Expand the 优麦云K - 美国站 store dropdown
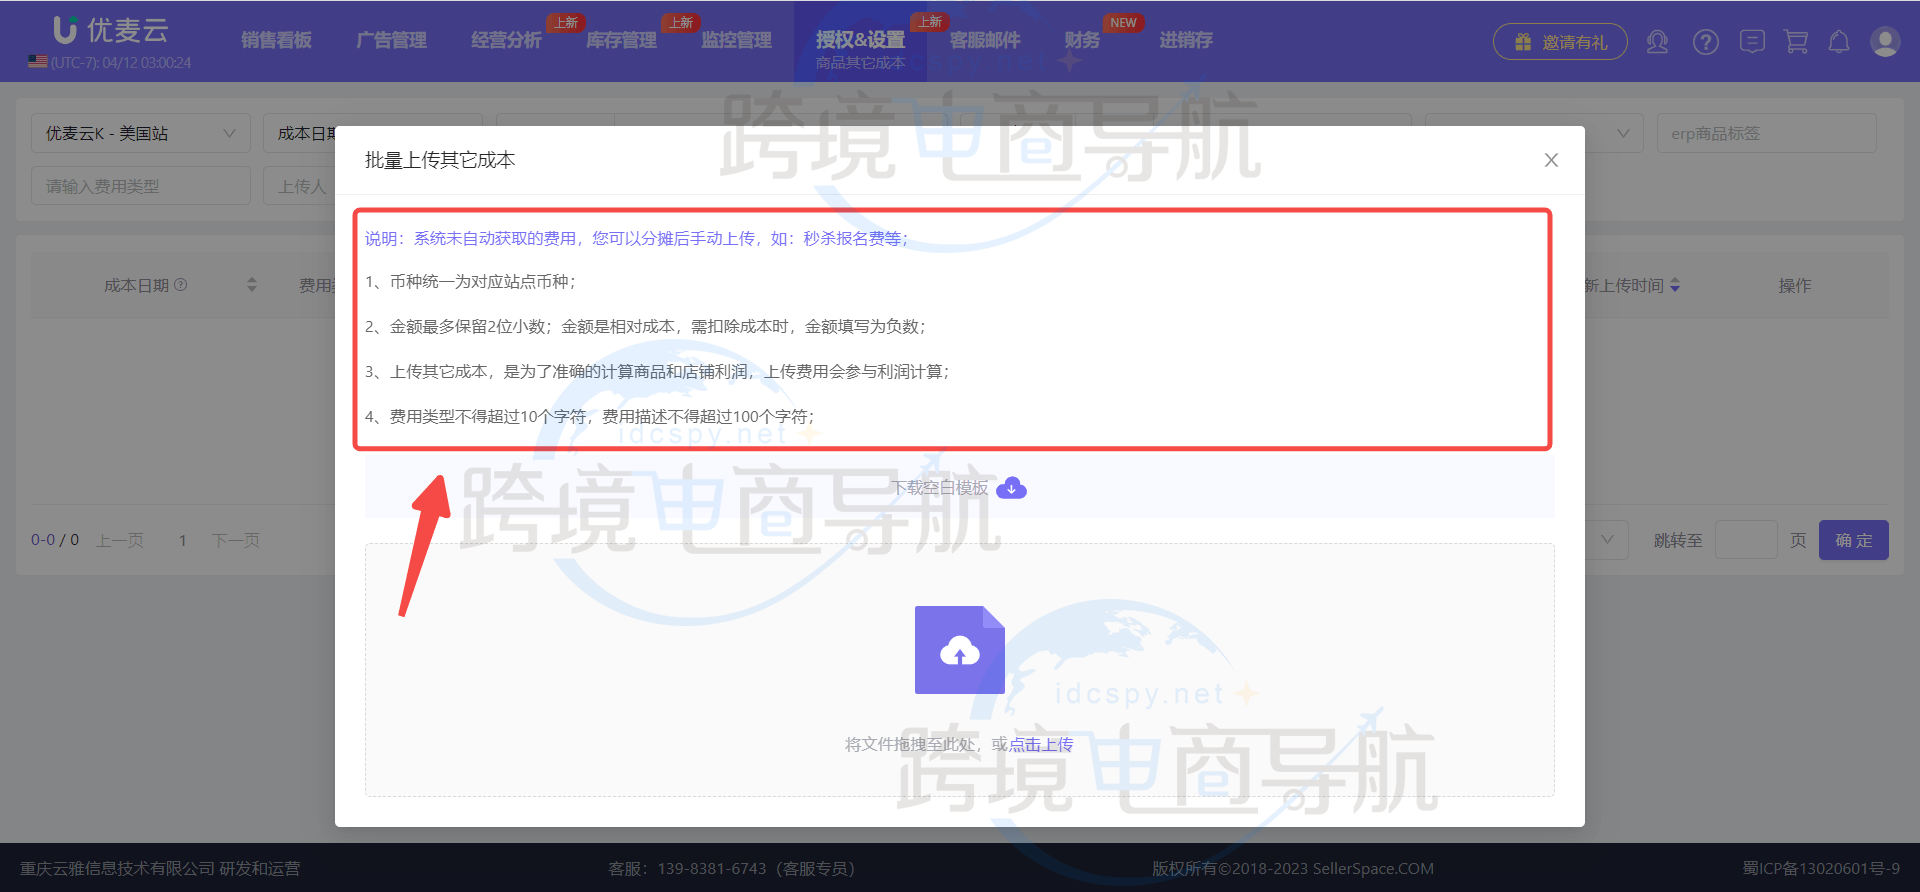 coord(141,133)
